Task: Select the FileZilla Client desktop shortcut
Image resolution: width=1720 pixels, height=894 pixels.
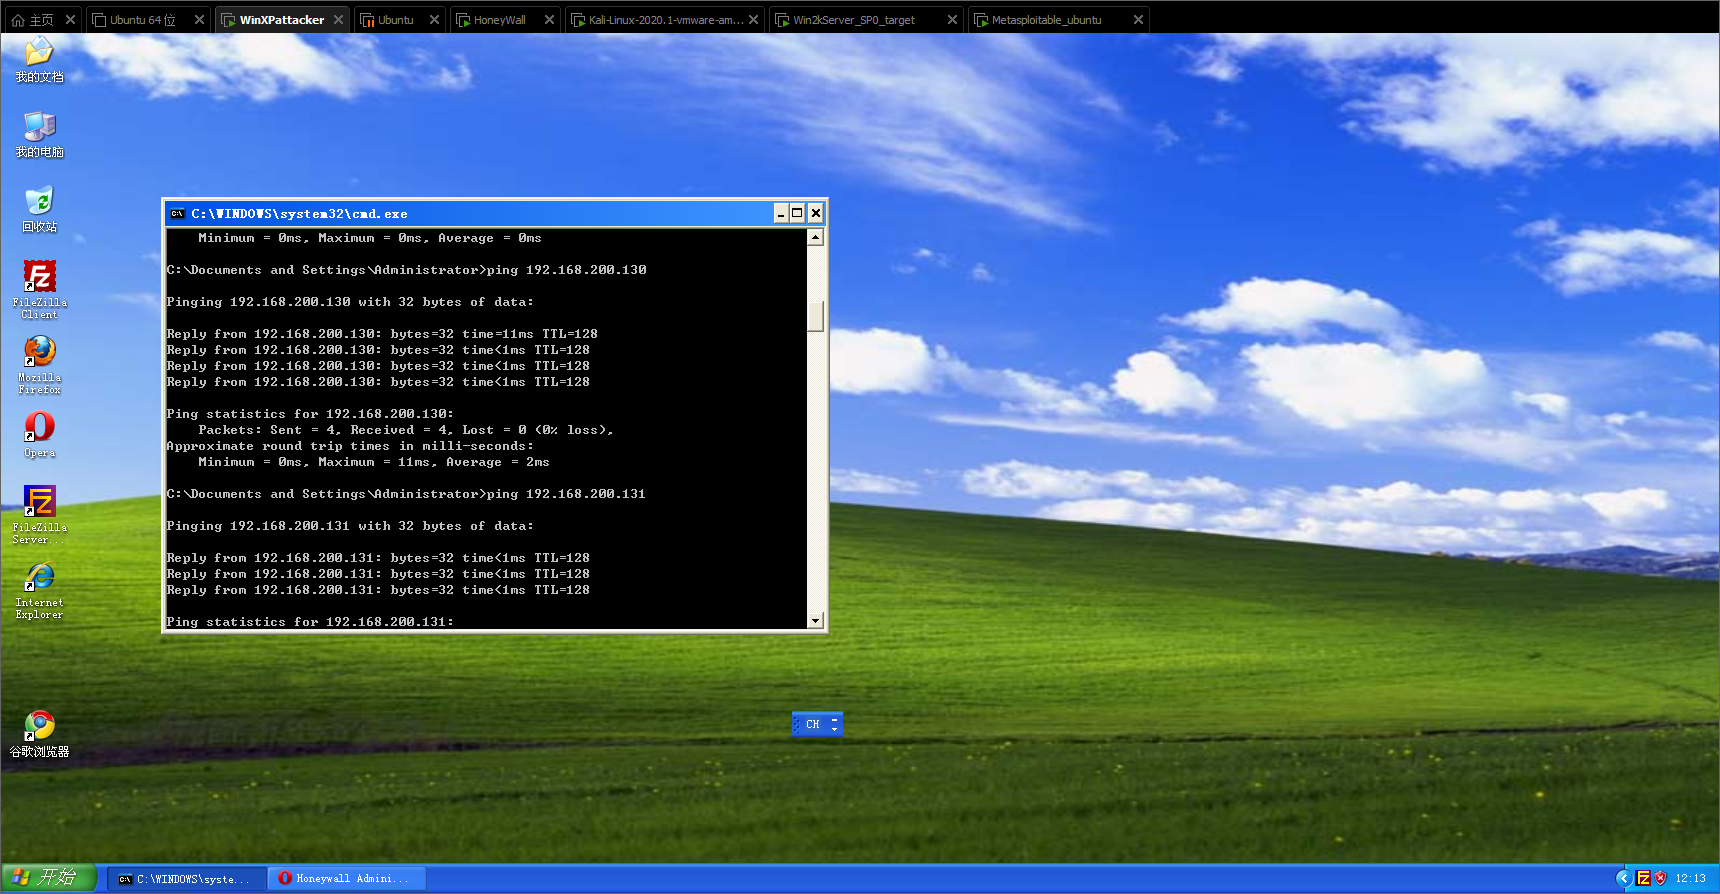Action: 39,289
